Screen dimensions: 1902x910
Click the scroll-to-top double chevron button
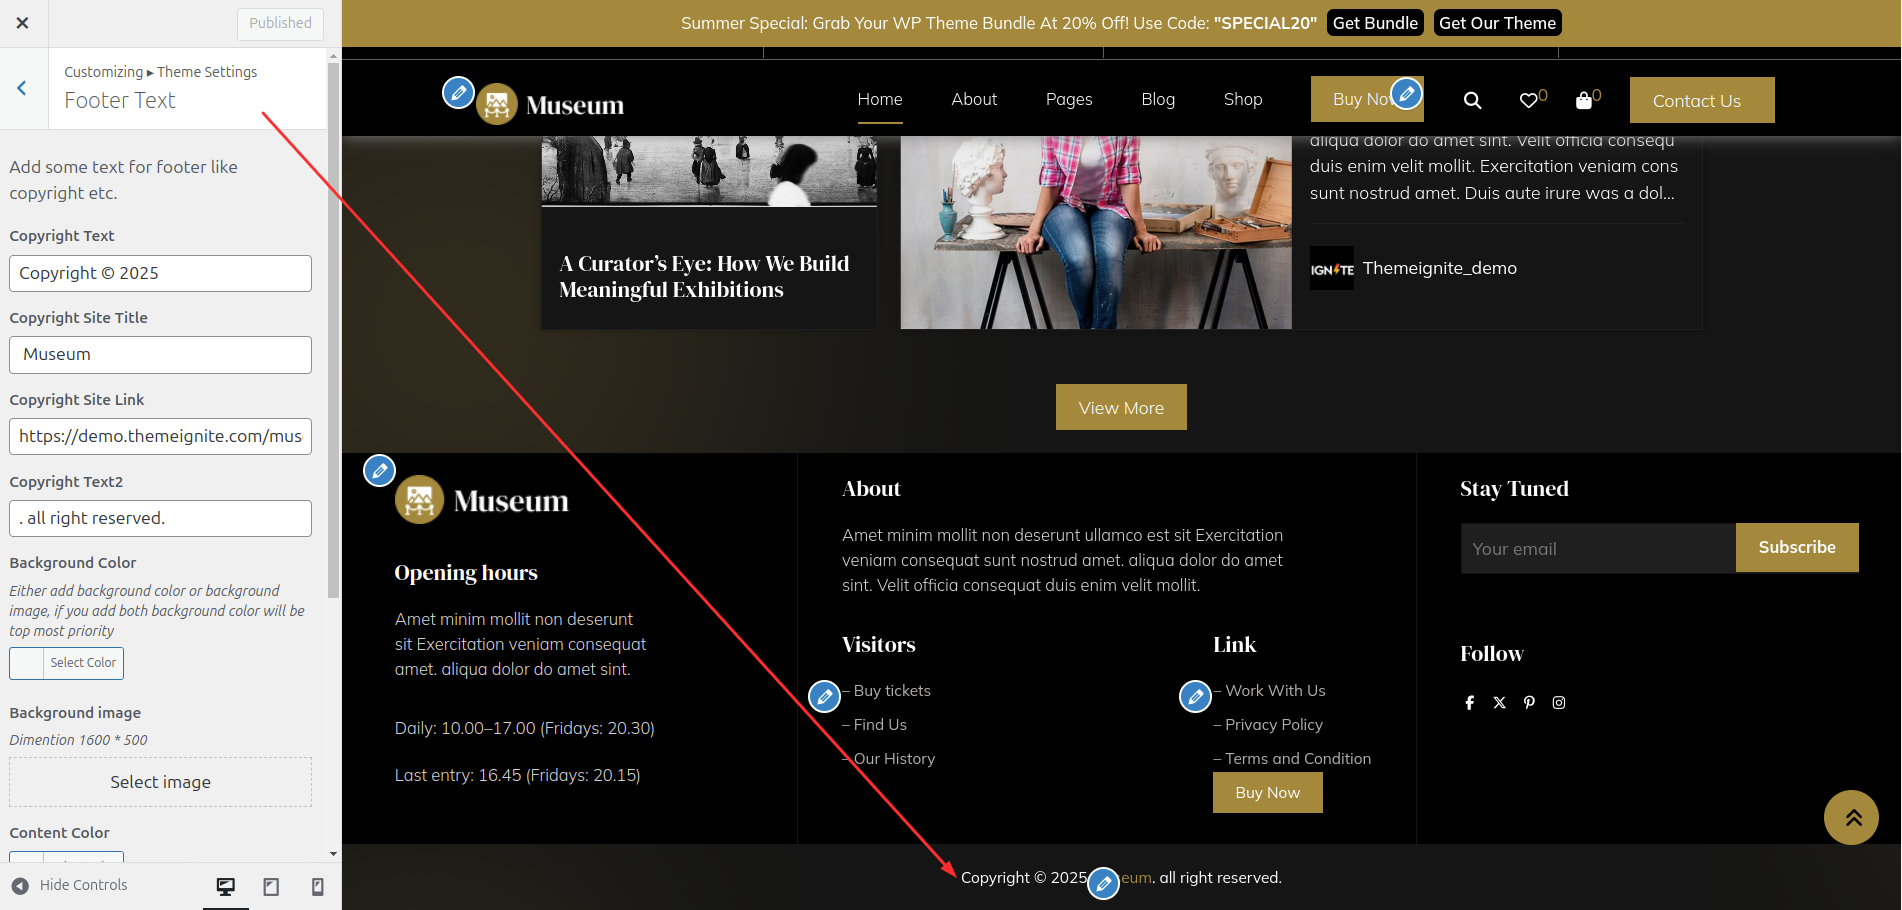1851,817
